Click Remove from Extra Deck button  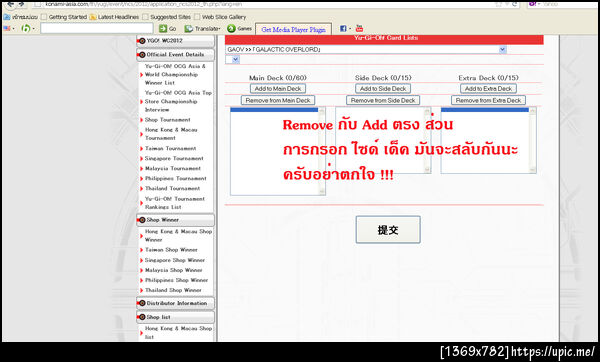pyautogui.click(x=488, y=100)
